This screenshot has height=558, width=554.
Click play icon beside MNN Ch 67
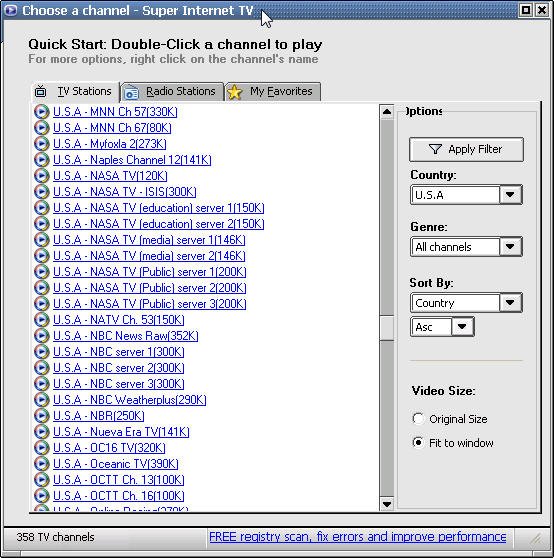[x=41, y=128]
